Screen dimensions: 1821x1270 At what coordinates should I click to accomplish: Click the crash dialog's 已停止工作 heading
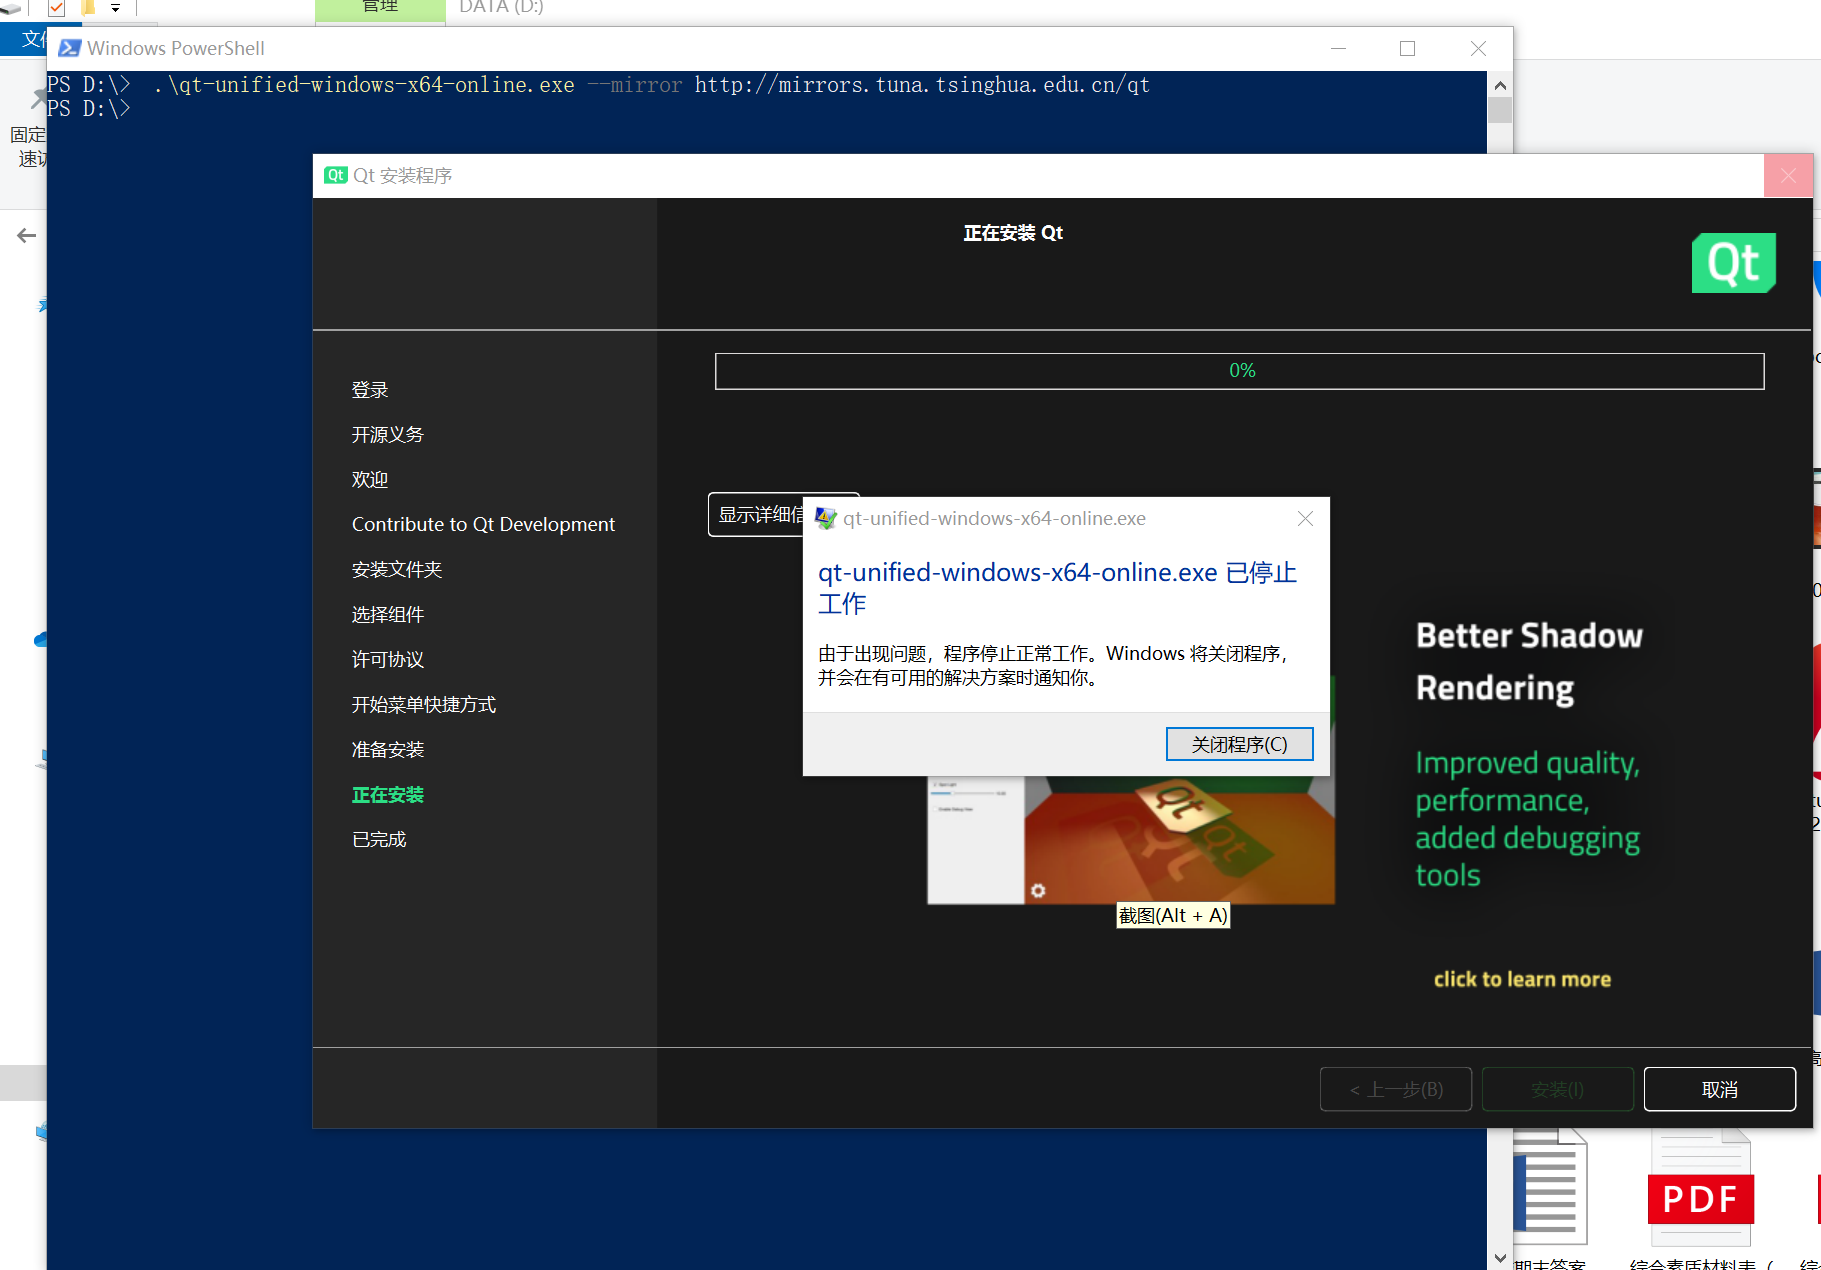pyautogui.click(x=1058, y=588)
